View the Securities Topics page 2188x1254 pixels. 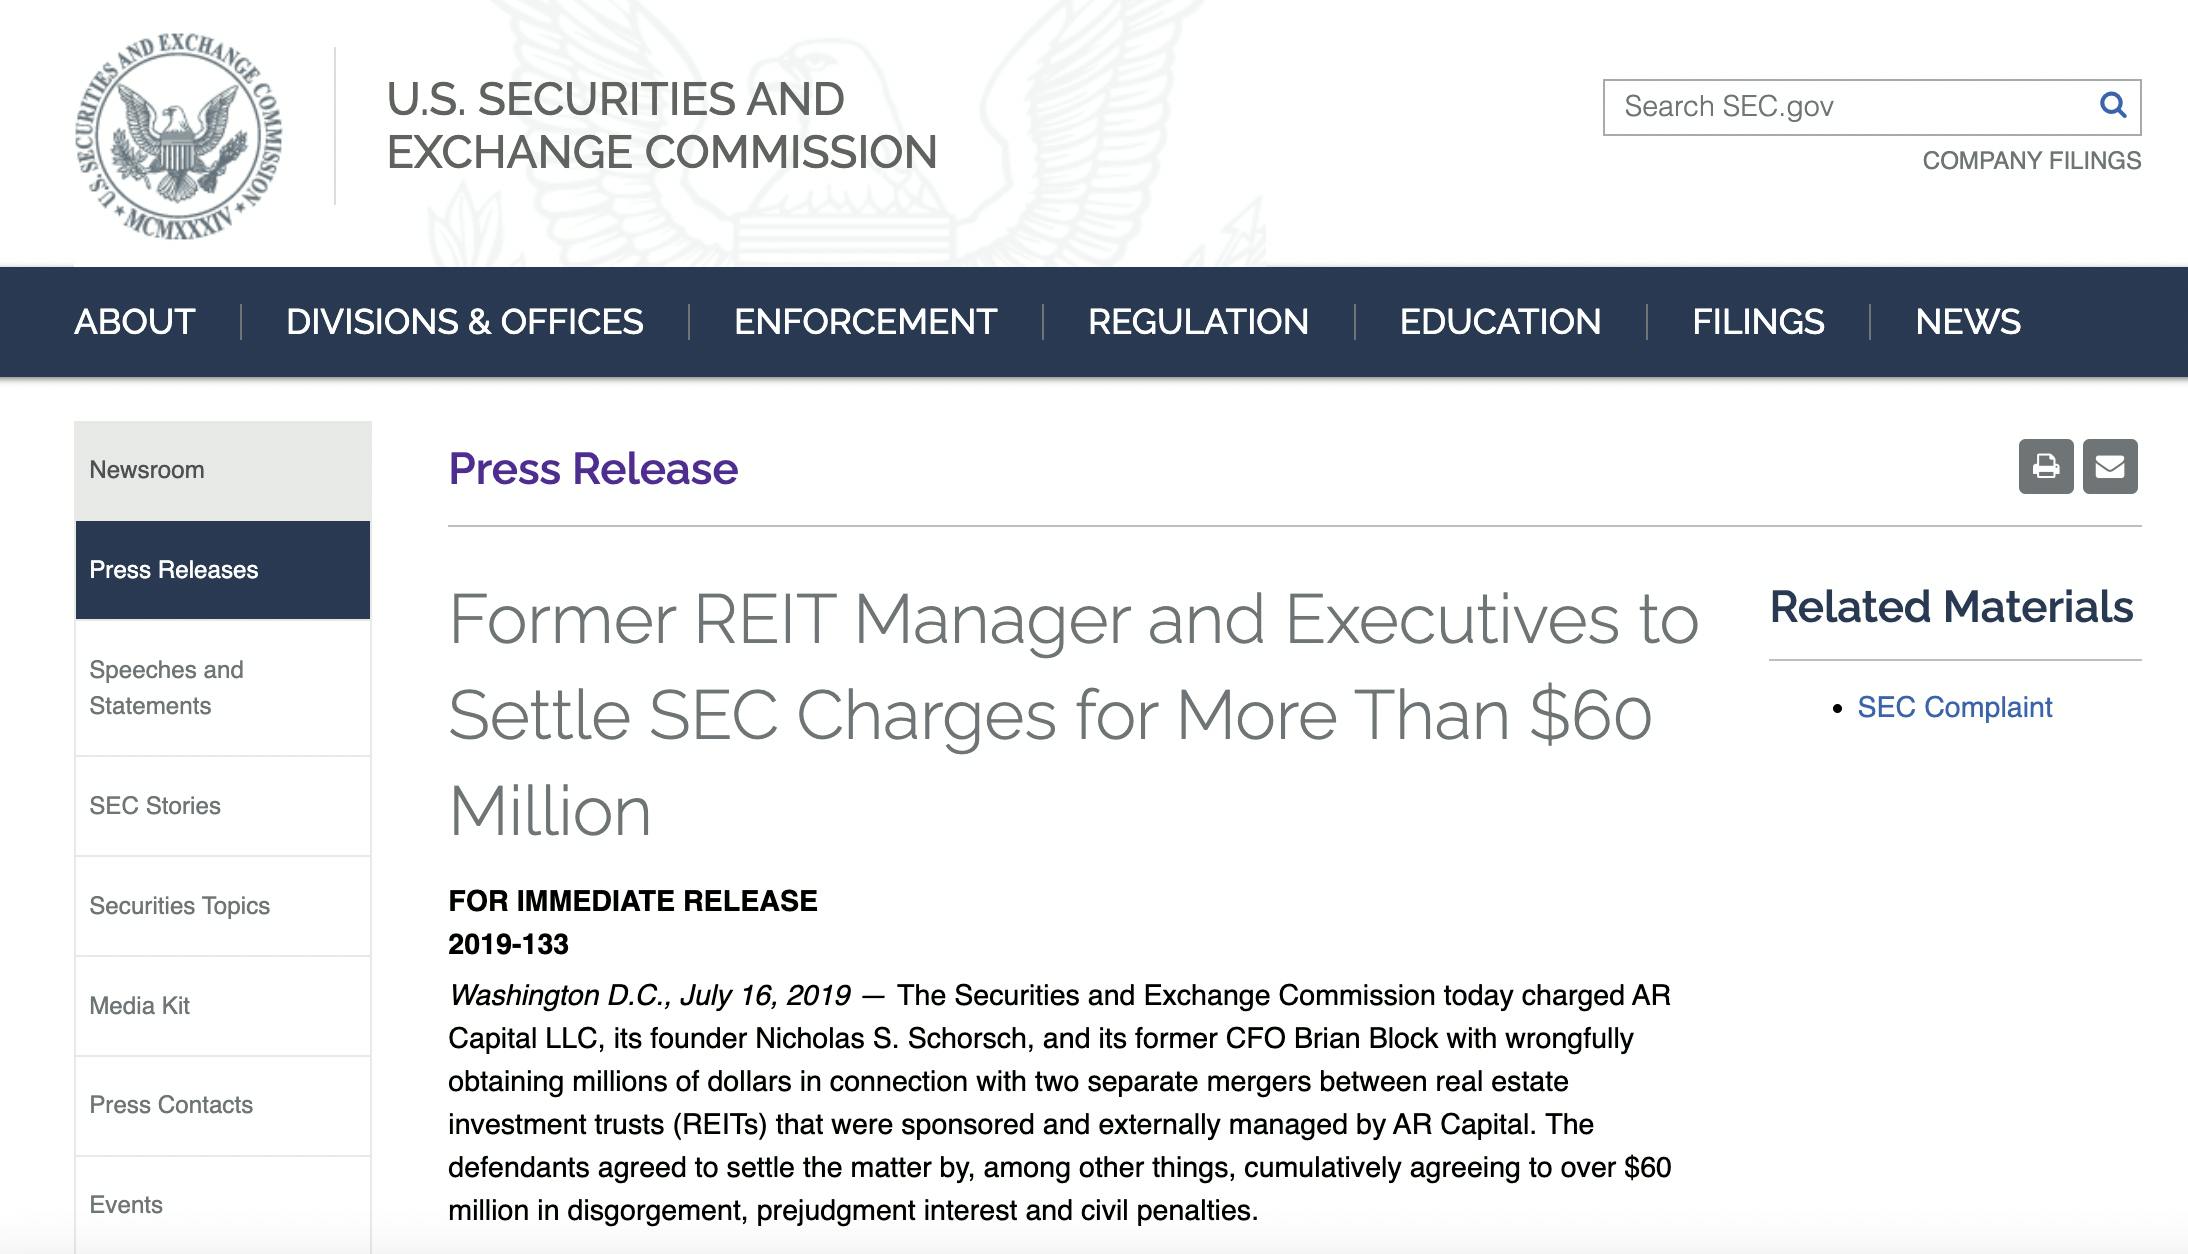point(180,906)
